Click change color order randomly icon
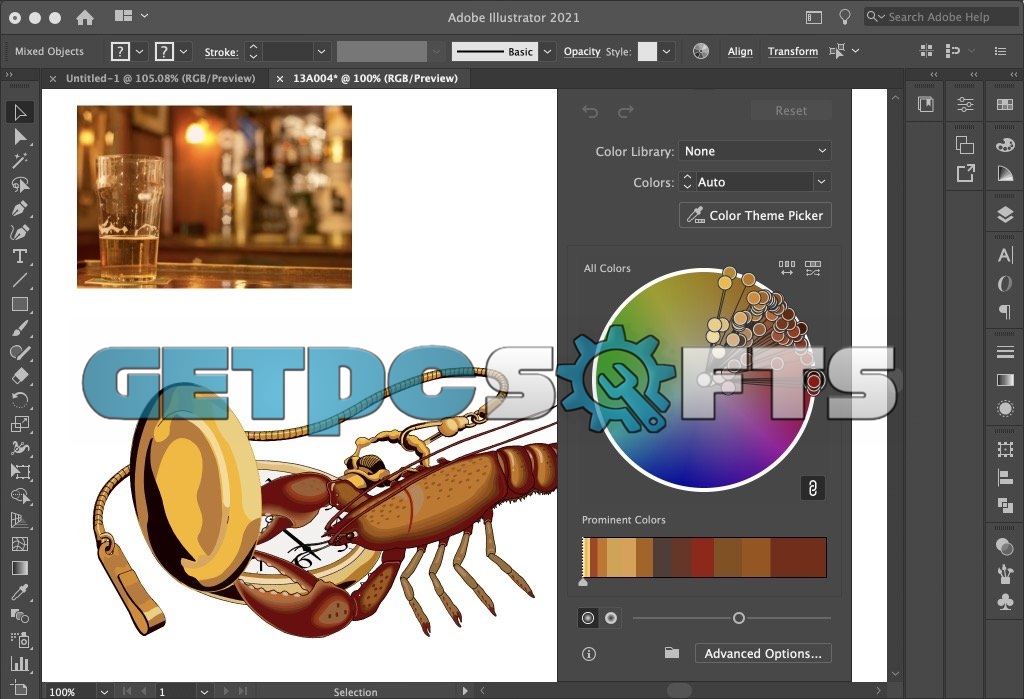The width and height of the screenshot is (1024, 699). click(x=786, y=268)
